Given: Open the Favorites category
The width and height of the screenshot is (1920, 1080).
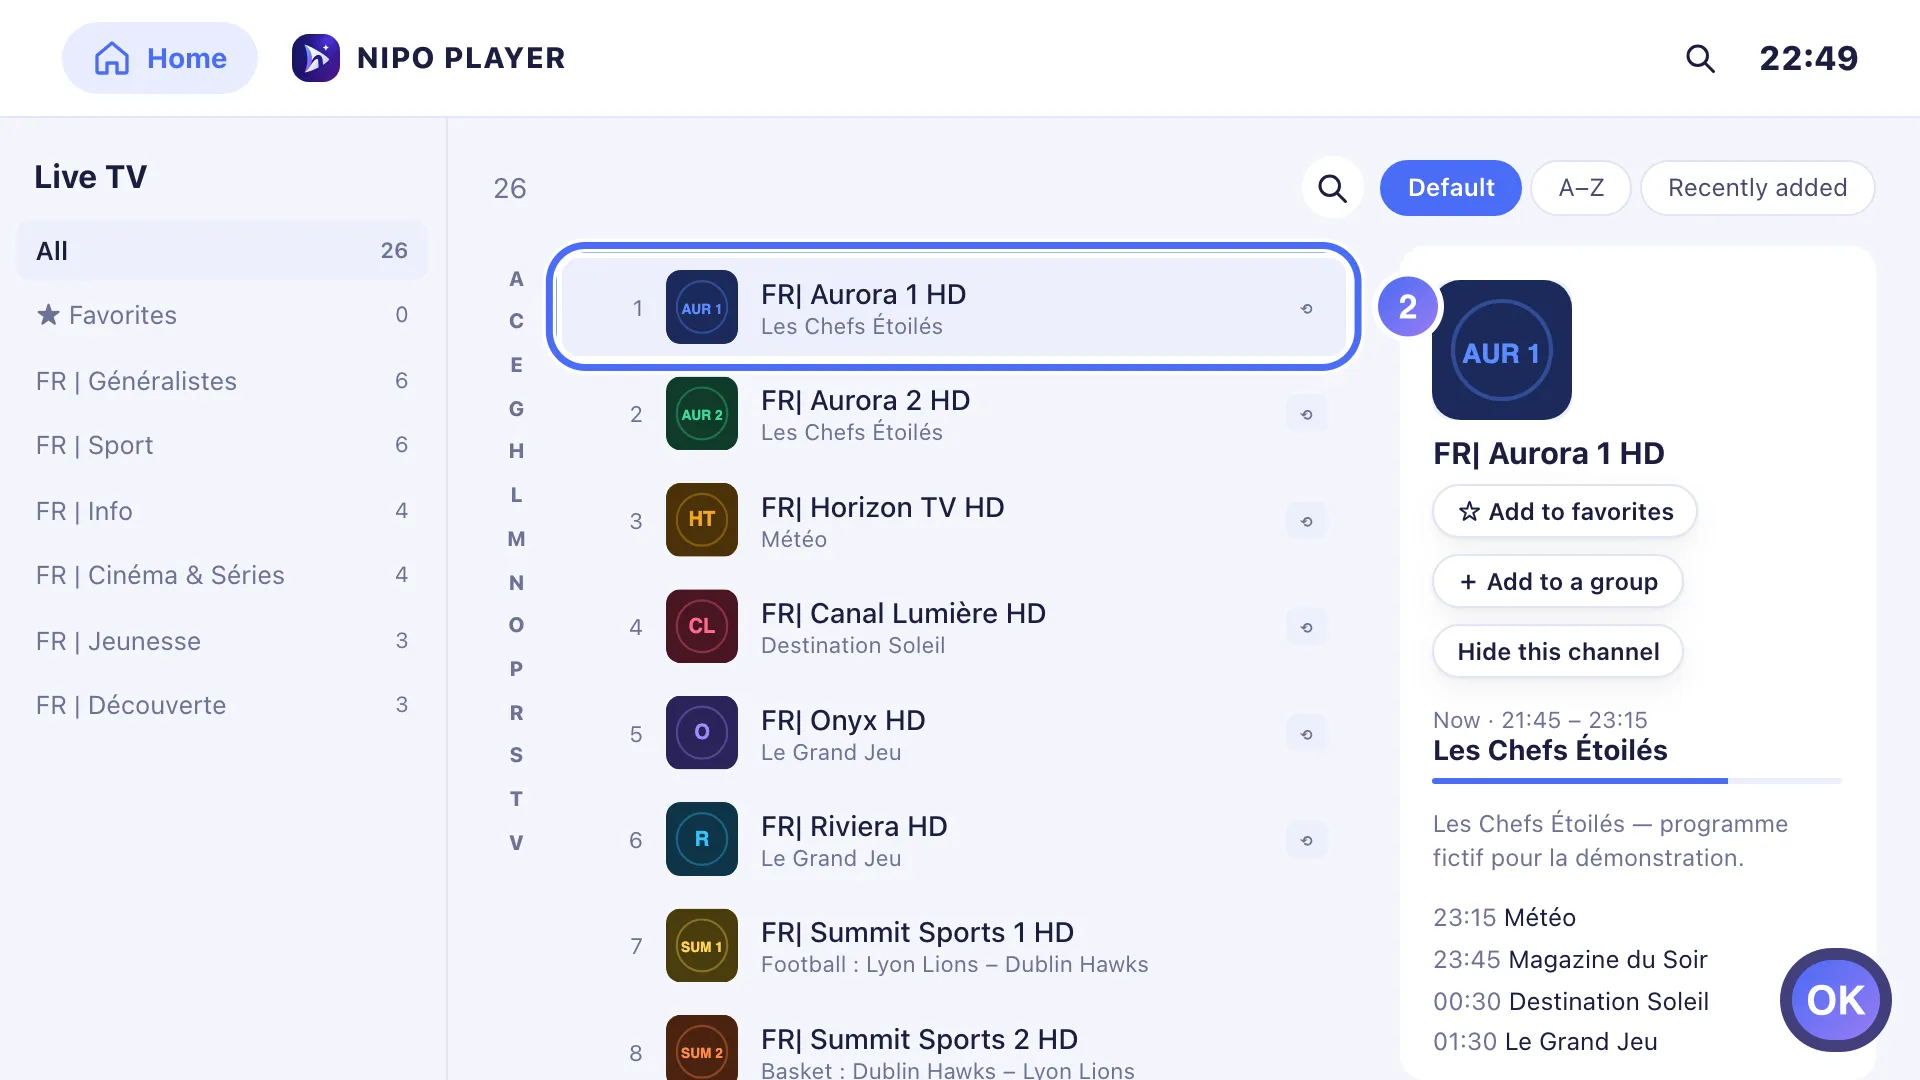Looking at the screenshot, I should point(222,315).
